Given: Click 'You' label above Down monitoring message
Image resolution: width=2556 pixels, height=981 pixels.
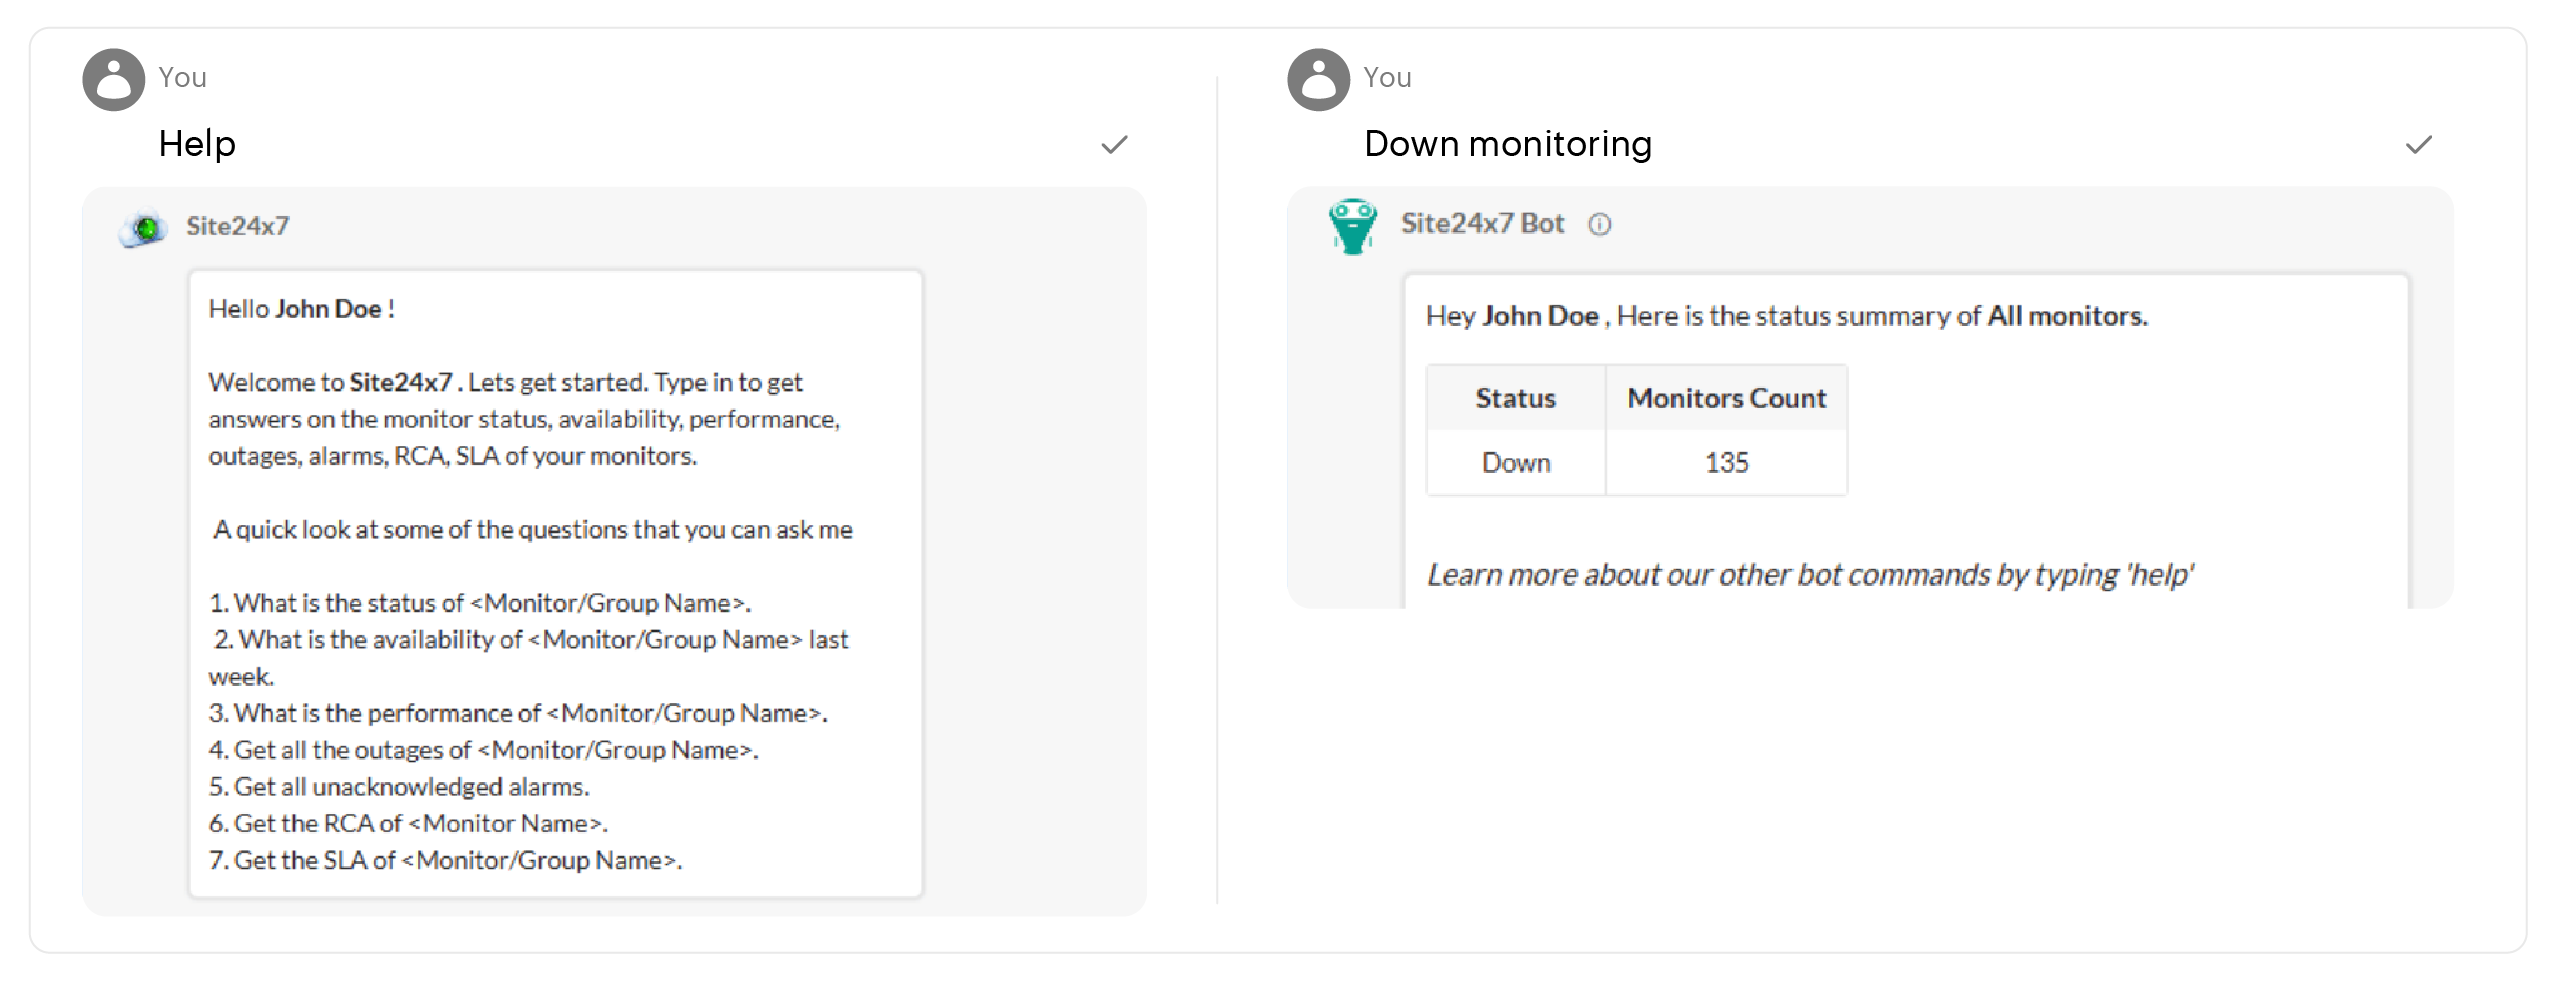Looking at the screenshot, I should pos(1388,78).
